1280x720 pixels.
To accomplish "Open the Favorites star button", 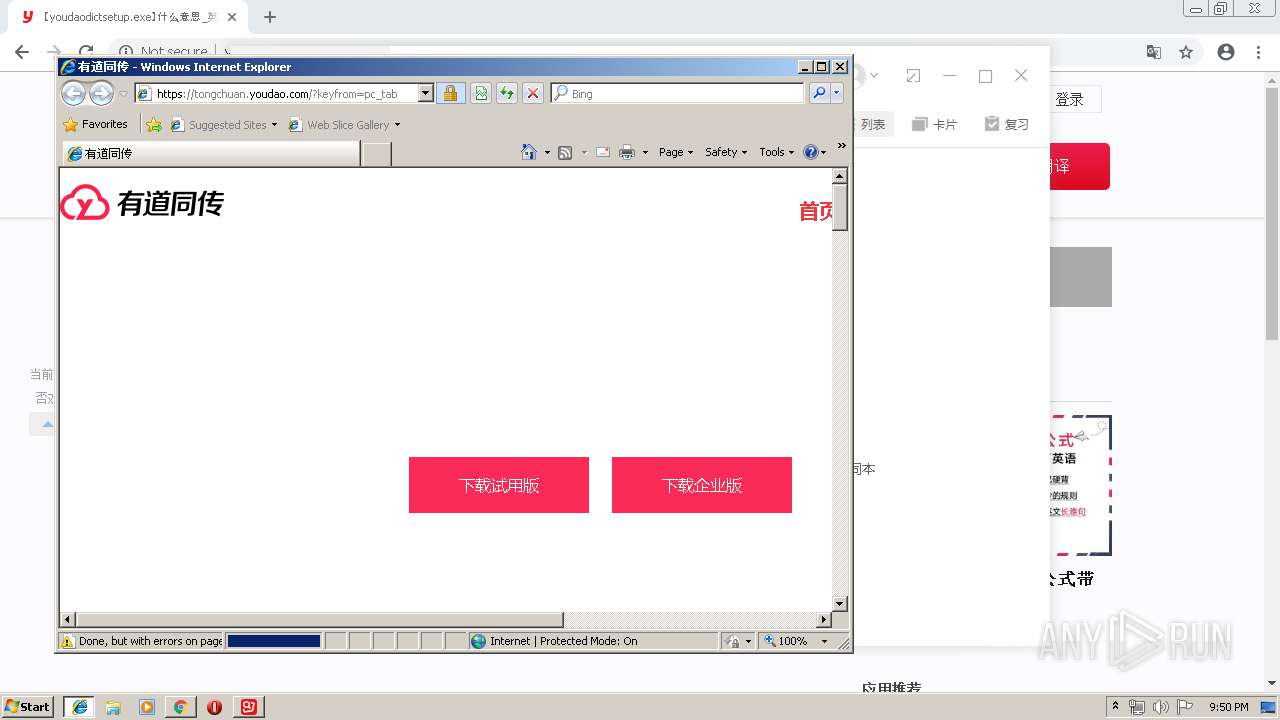I will (x=95, y=125).
